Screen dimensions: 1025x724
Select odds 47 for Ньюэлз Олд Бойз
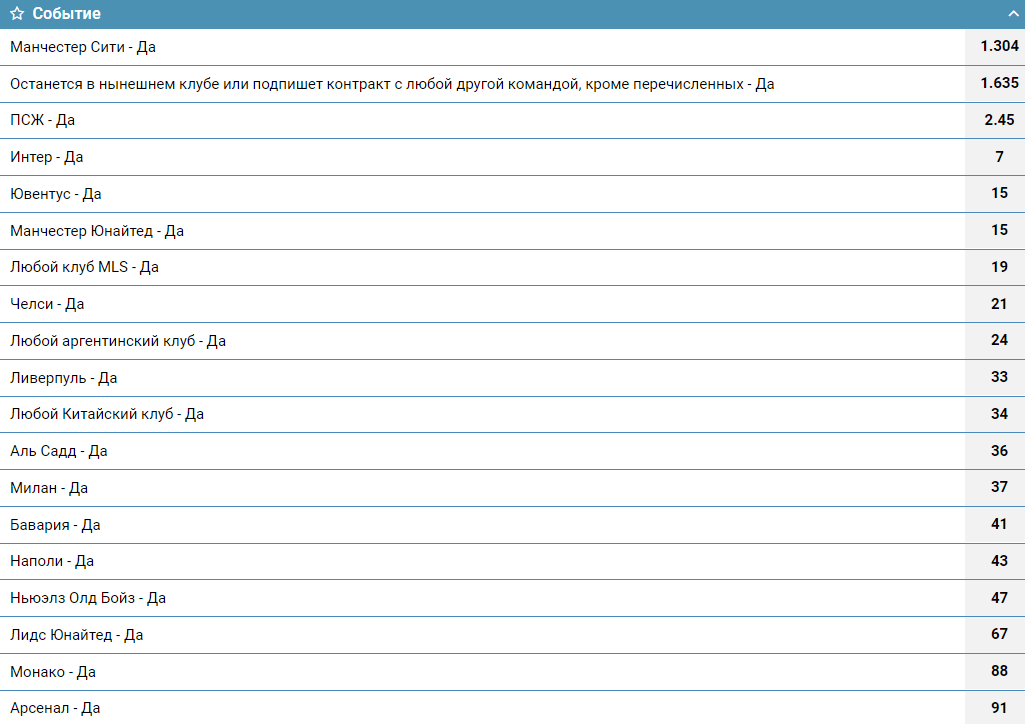[995, 598]
